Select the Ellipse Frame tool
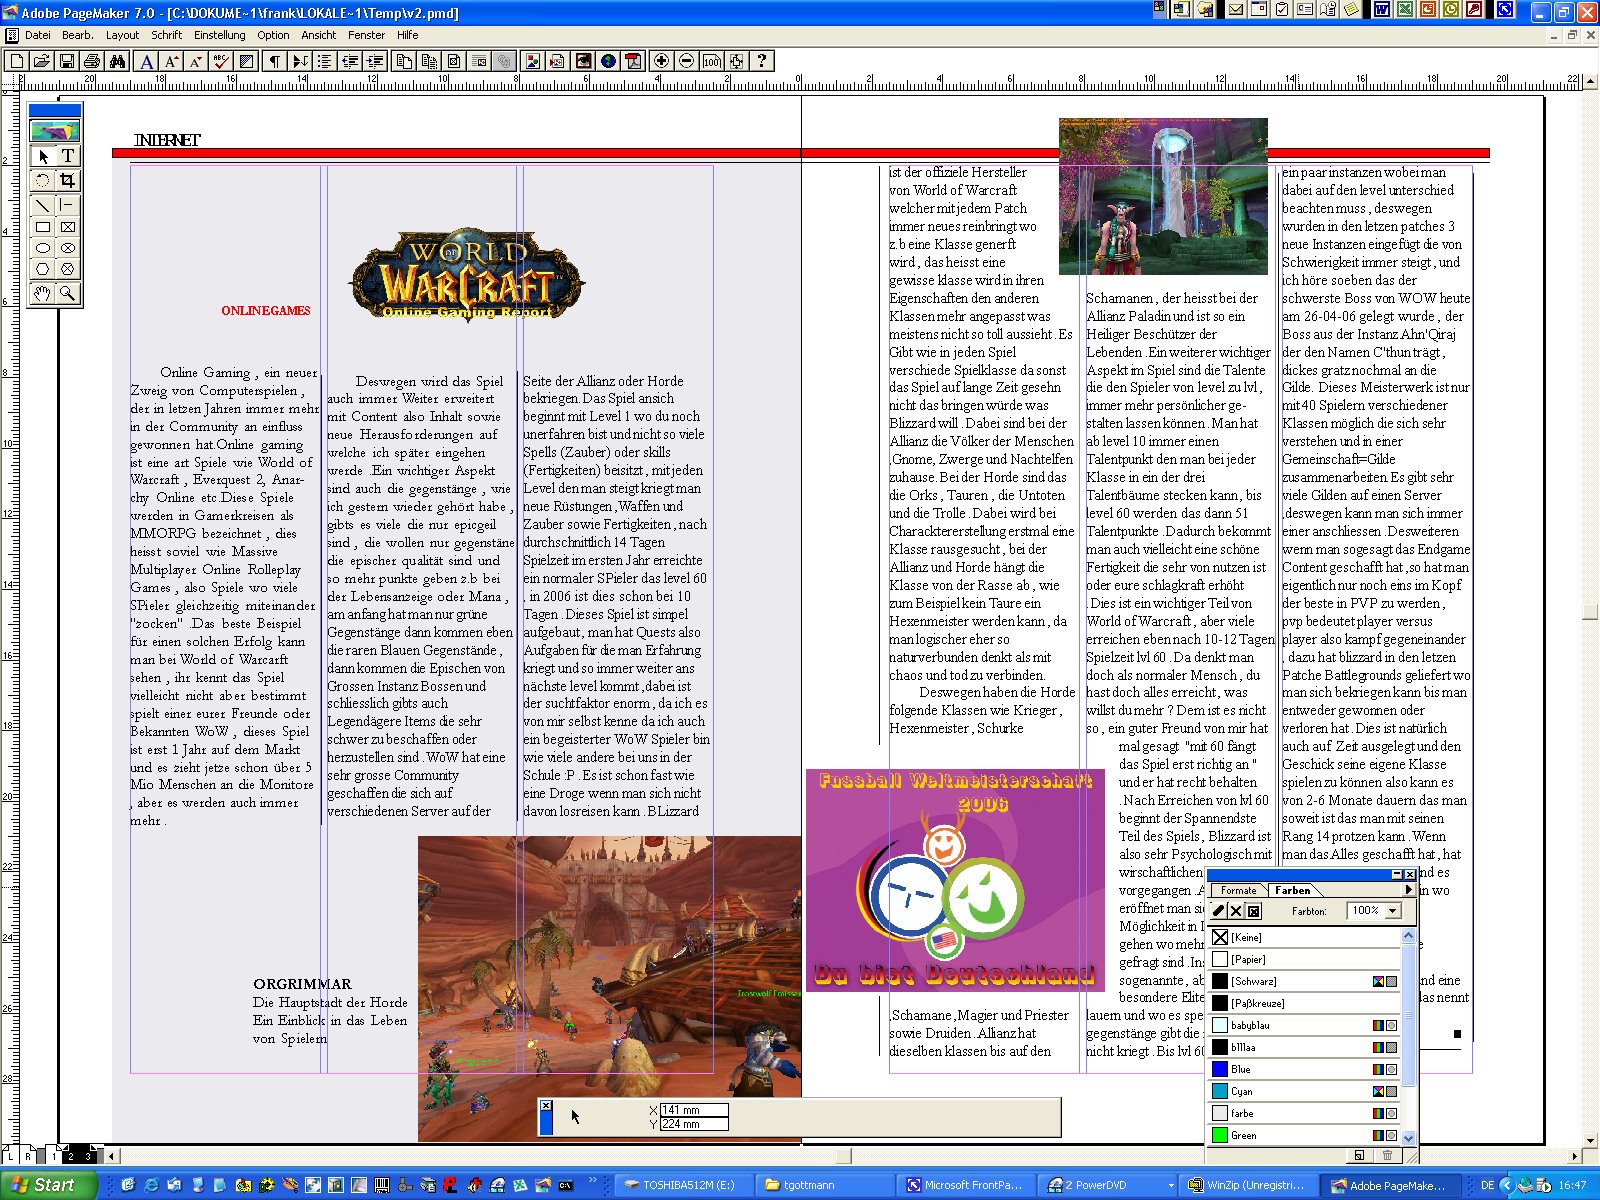This screenshot has width=1600, height=1200. [67, 248]
